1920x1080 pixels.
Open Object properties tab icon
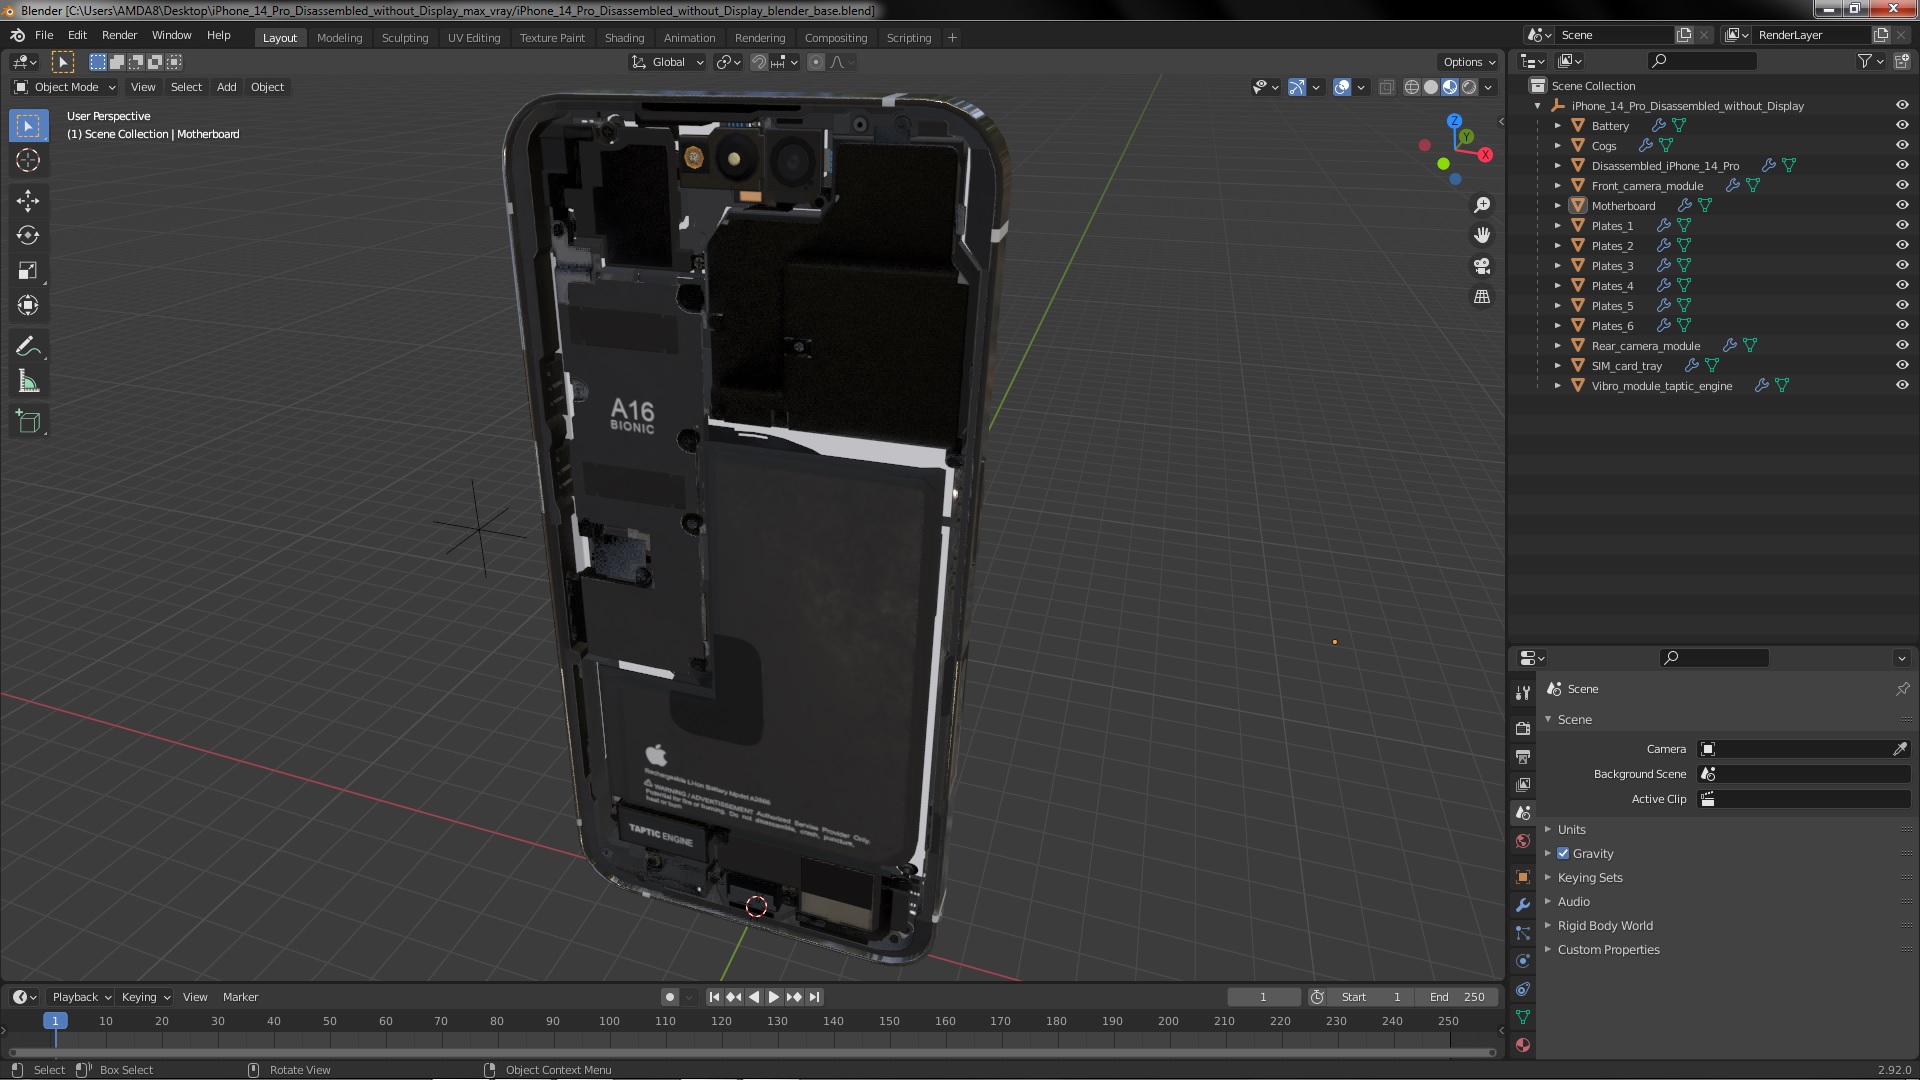pos(1523,877)
